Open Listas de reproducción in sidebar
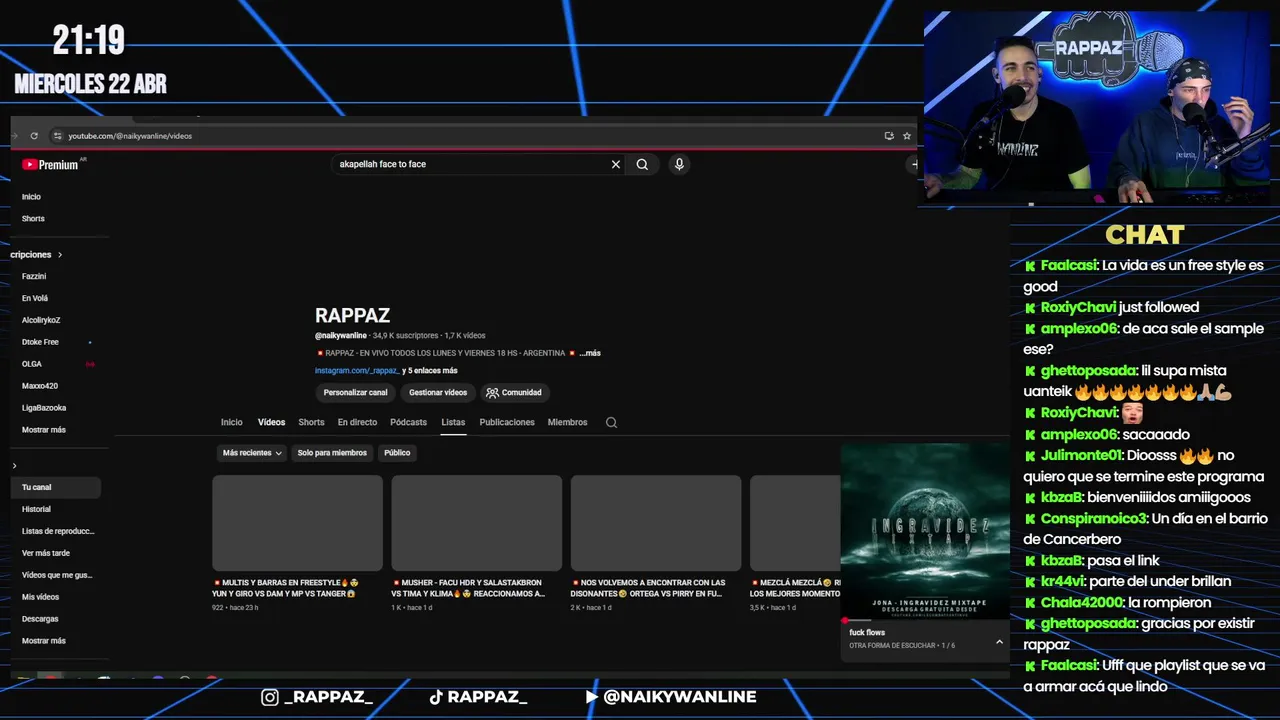Image resolution: width=1280 pixels, height=720 pixels. click(x=58, y=532)
